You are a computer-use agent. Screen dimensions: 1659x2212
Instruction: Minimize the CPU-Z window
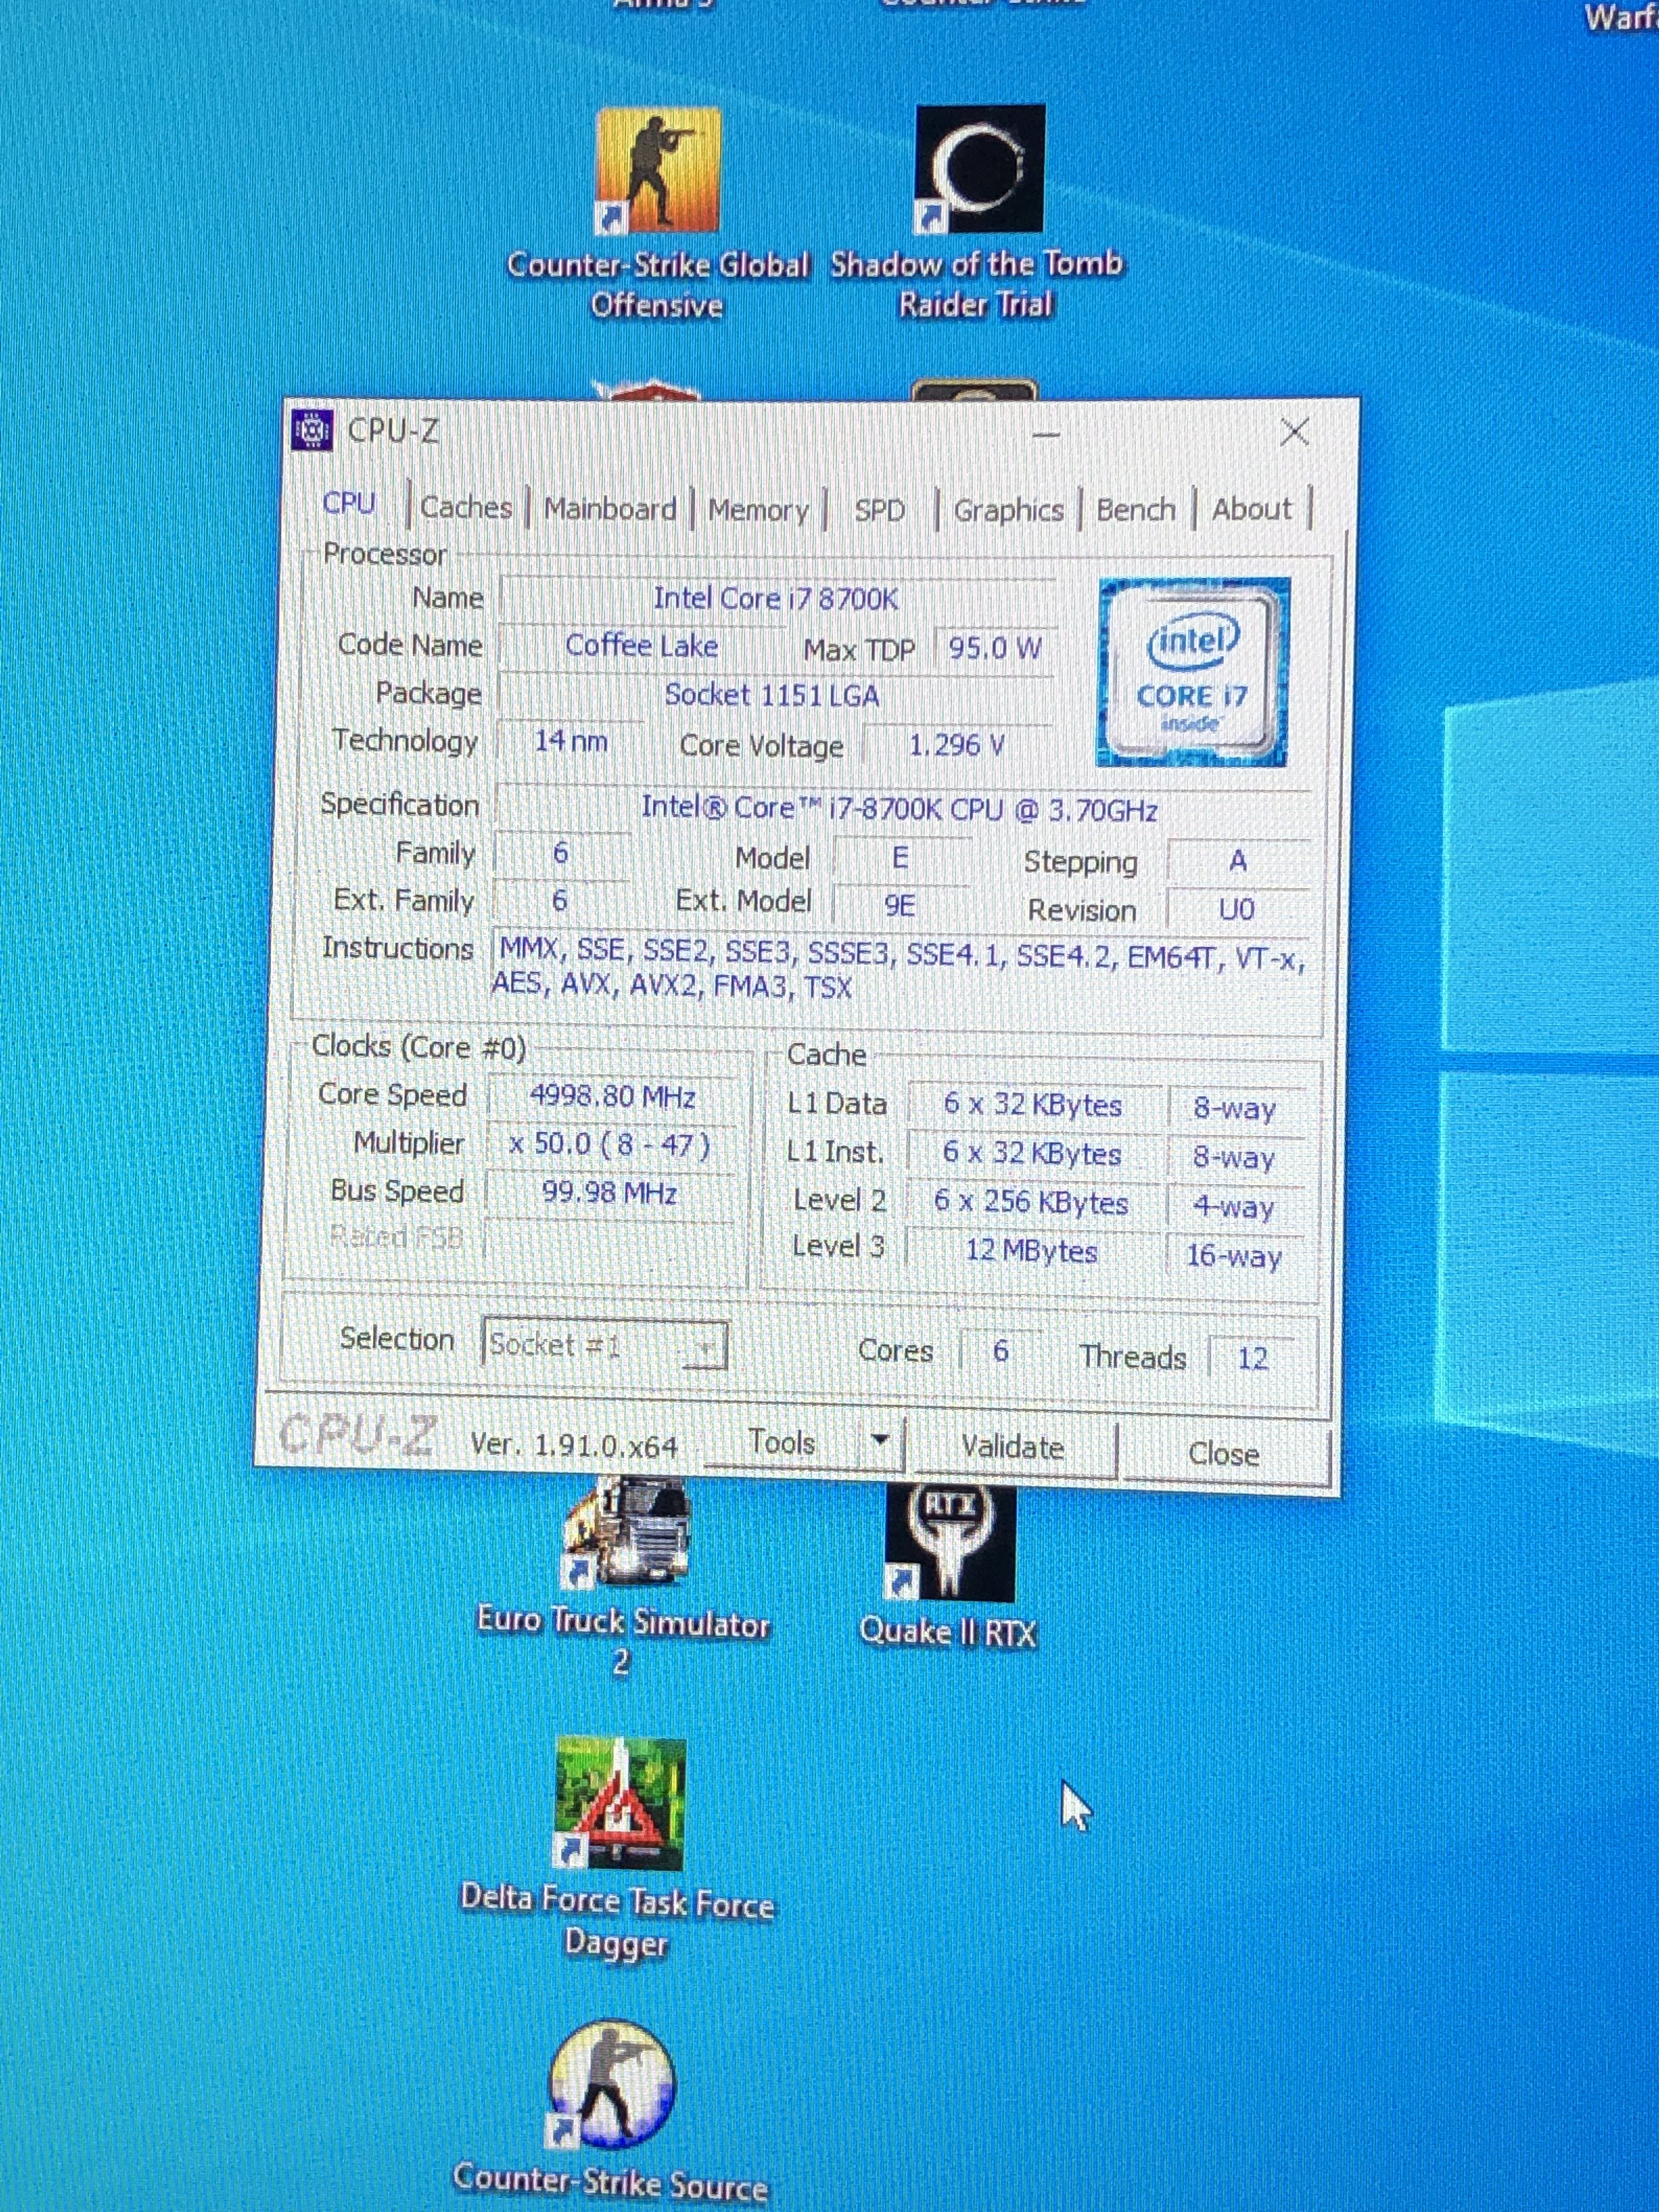1046,434
